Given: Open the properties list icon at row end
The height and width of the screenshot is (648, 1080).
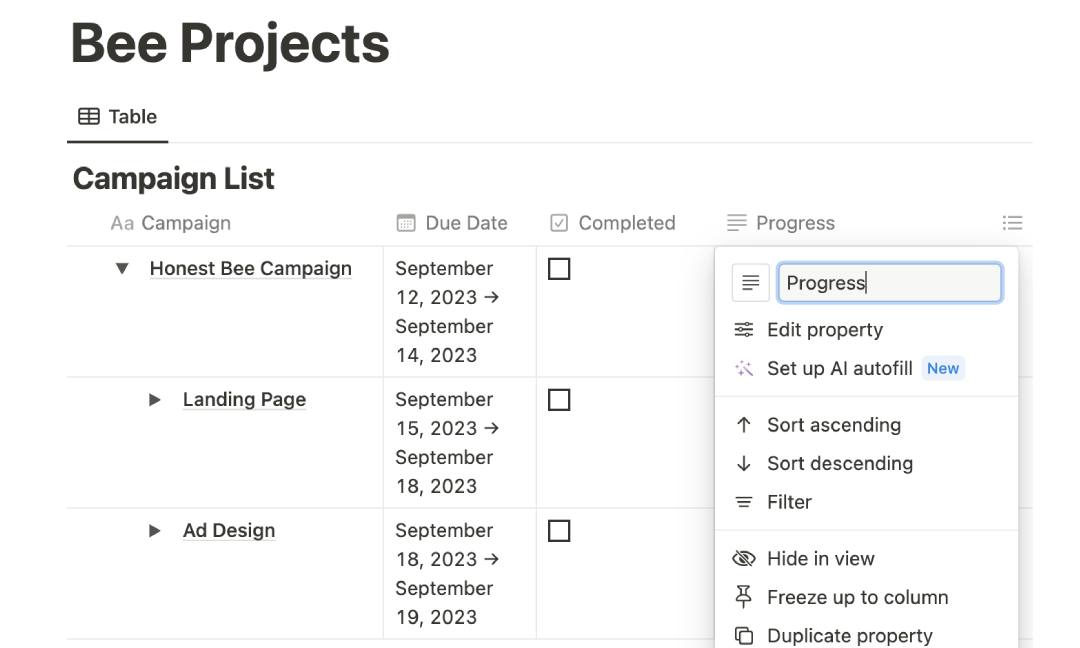Looking at the screenshot, I should [x=1012, y=222].
